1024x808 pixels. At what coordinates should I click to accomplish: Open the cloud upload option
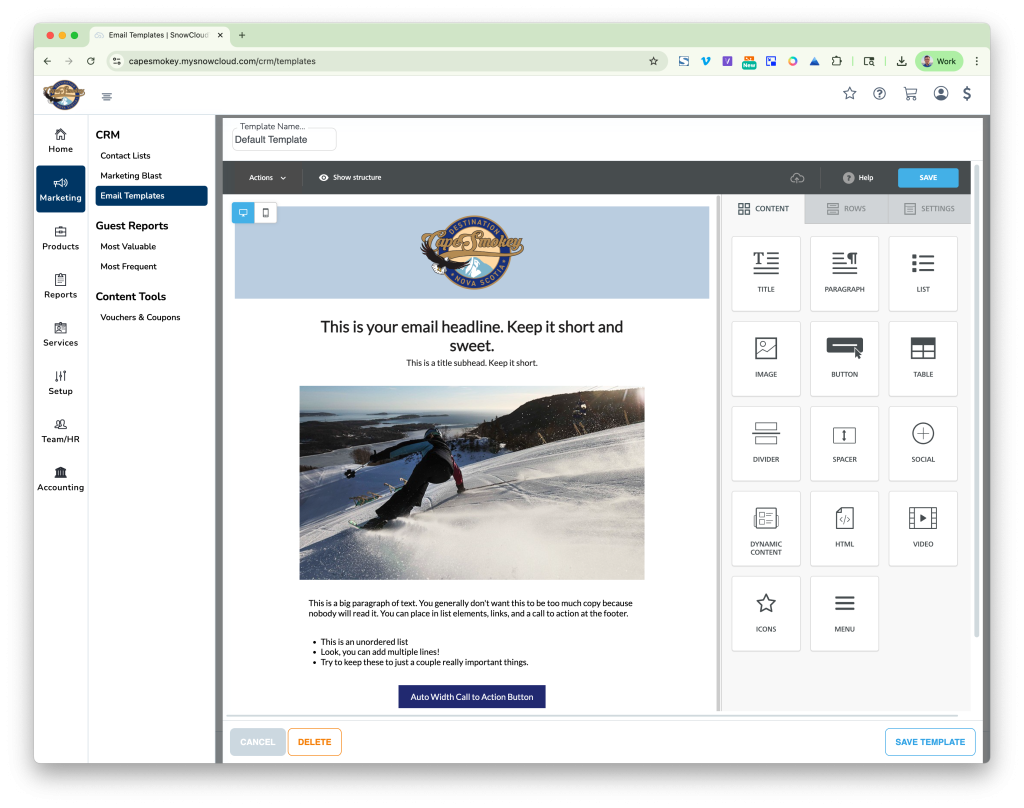(x=797, y=177)
